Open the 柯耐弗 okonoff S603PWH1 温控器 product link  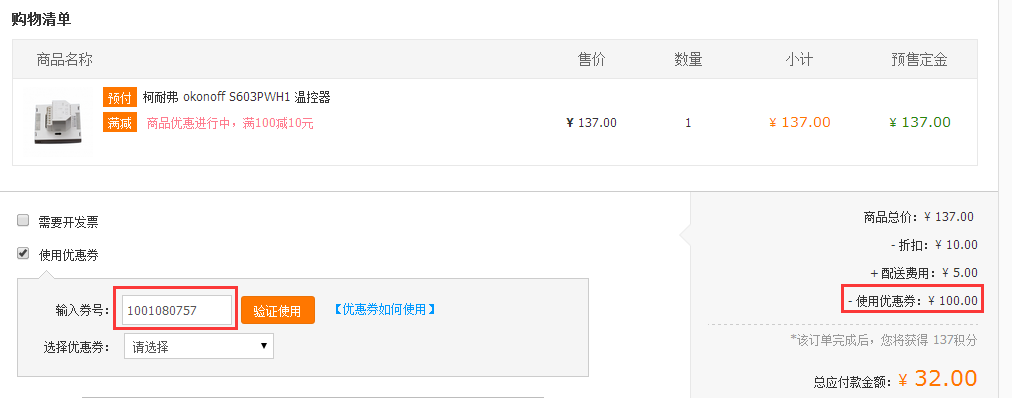(x=237, y=97)
